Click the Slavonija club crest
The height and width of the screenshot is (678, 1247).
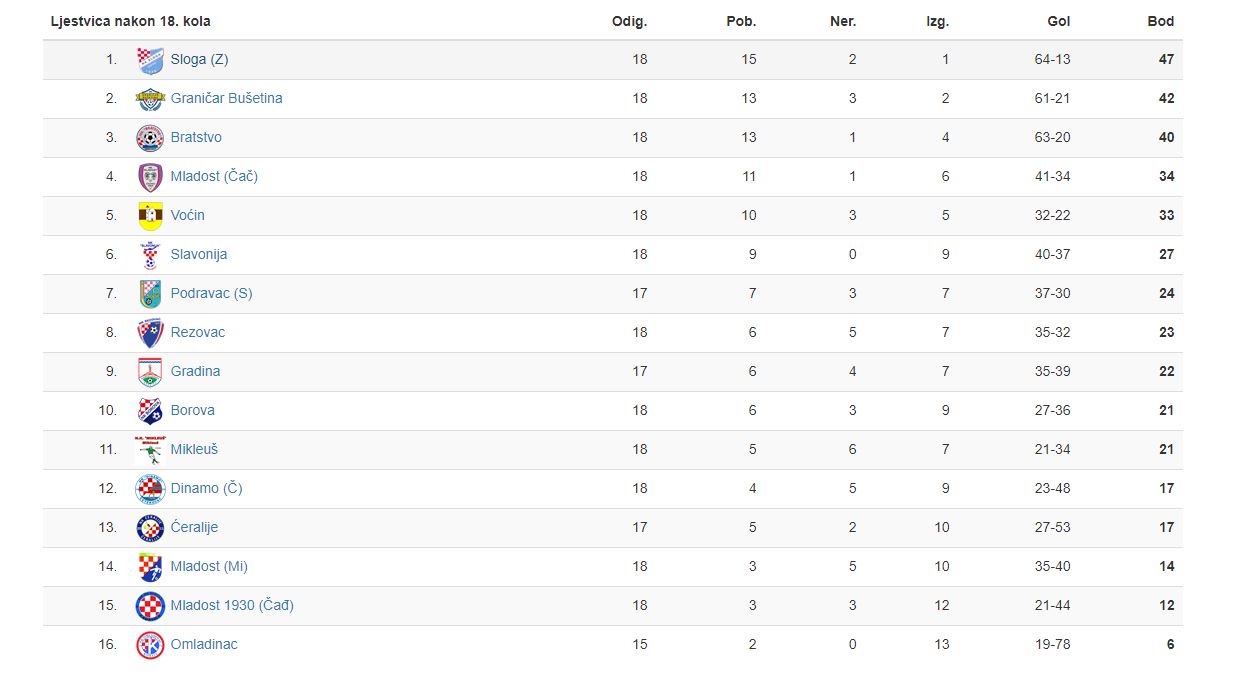click(x=150, y=255)
